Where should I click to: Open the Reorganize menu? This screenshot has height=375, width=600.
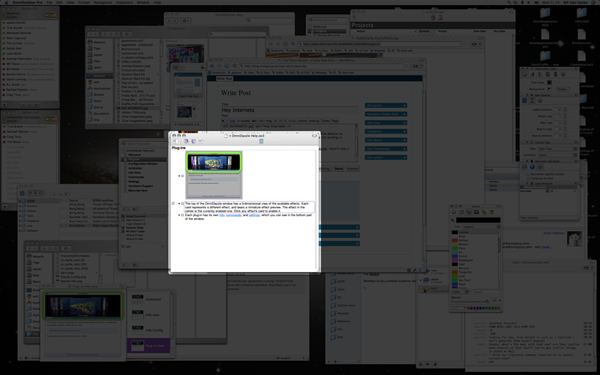[x=103, y=2]
